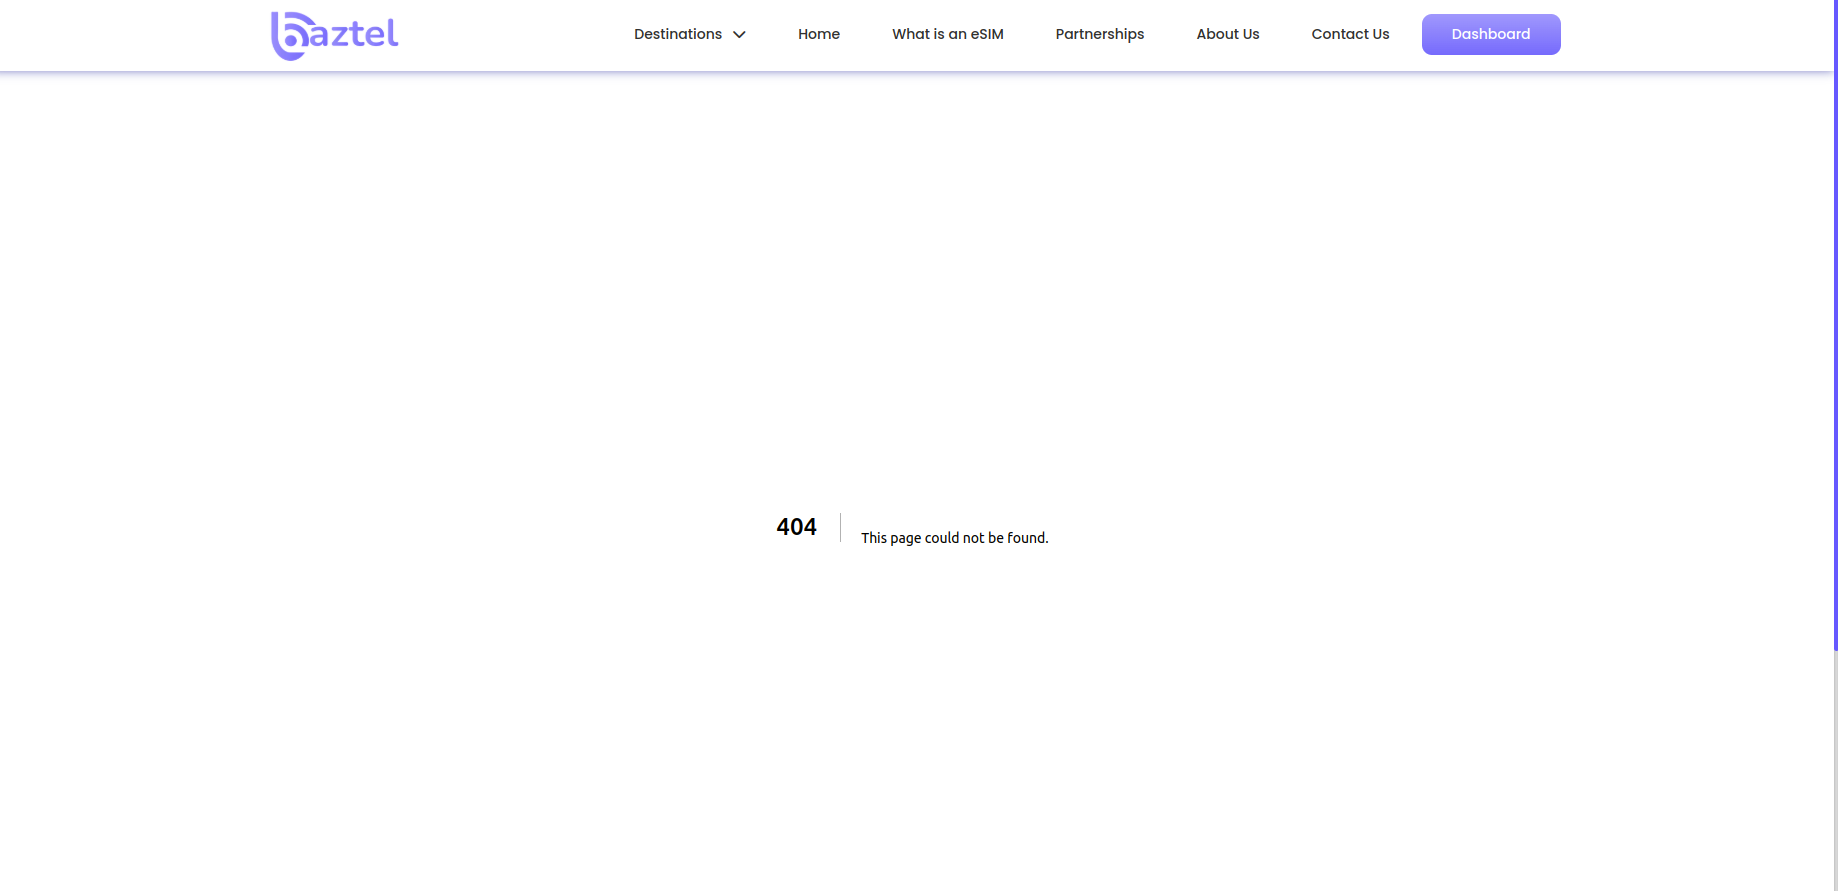Go to the Home page
The height and width of the screenshot is (891, 1838).
pyautogui.click(x=818, y=34)
